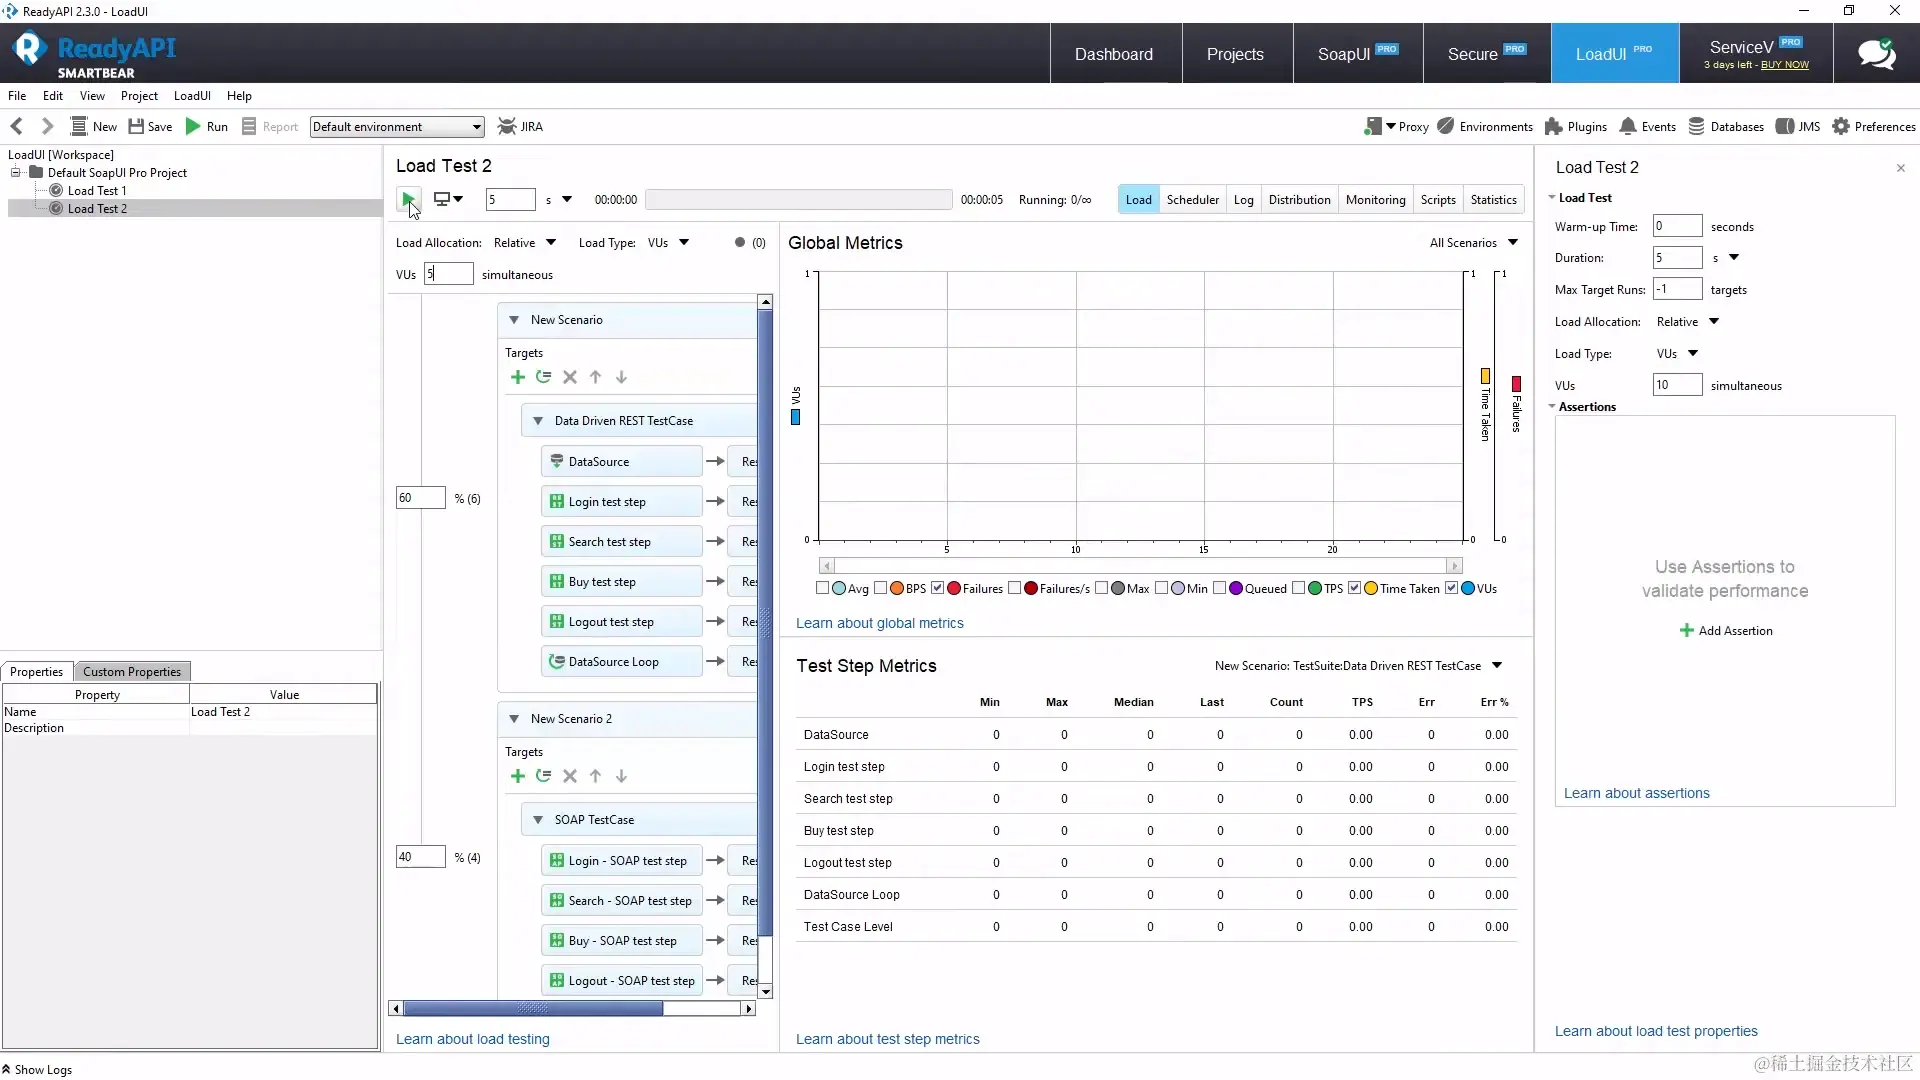Open the Databases icon in toolbar

pos(1696,127)
